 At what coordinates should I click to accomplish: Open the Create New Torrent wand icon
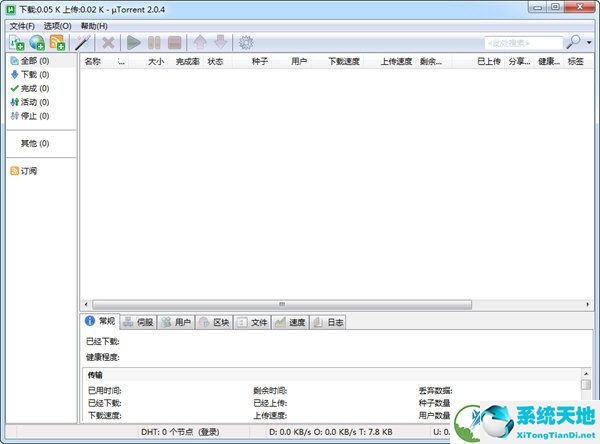coord(83,42)
